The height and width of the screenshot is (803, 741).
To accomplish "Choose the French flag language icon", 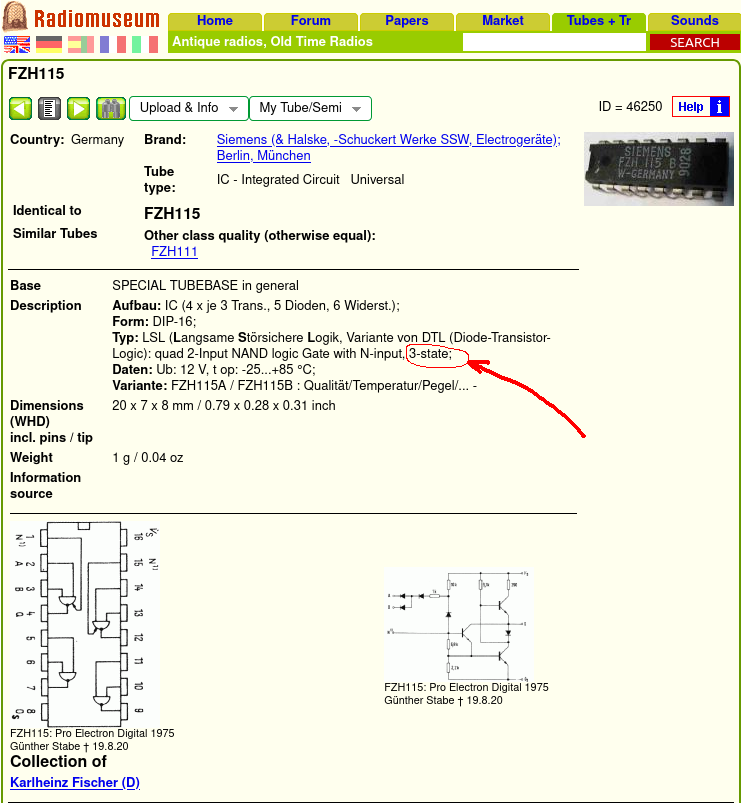I will pyautogui.click(x=112, y=44).
